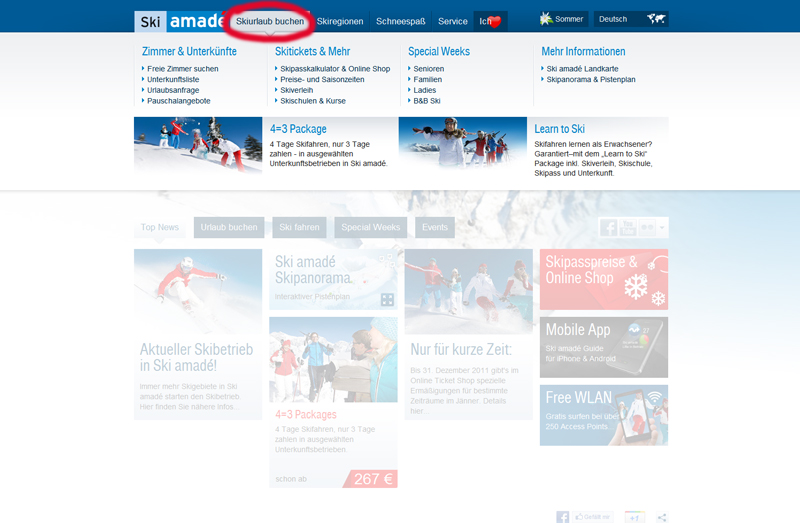Screen dimensions: 800x523
Task: Click the fullscreen icon on Skipanorama tile
Action: [387, 300]
